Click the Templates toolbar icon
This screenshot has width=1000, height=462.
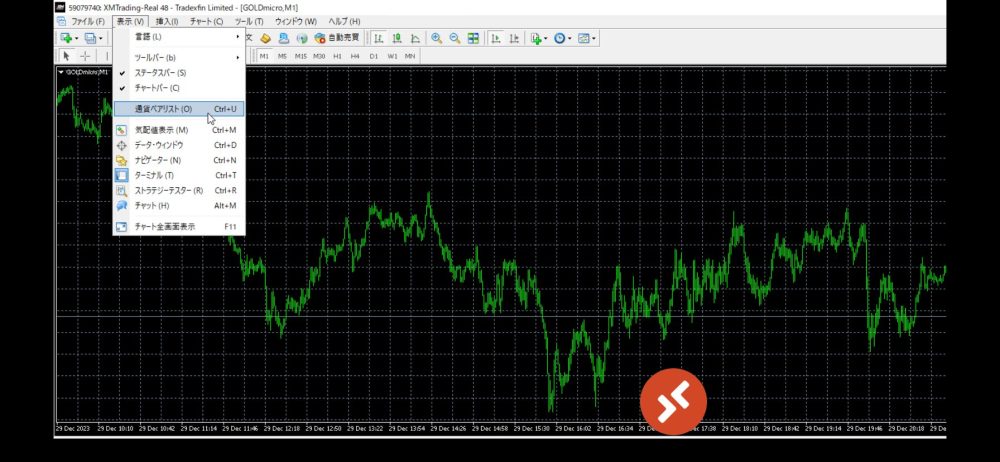[583, 38]
